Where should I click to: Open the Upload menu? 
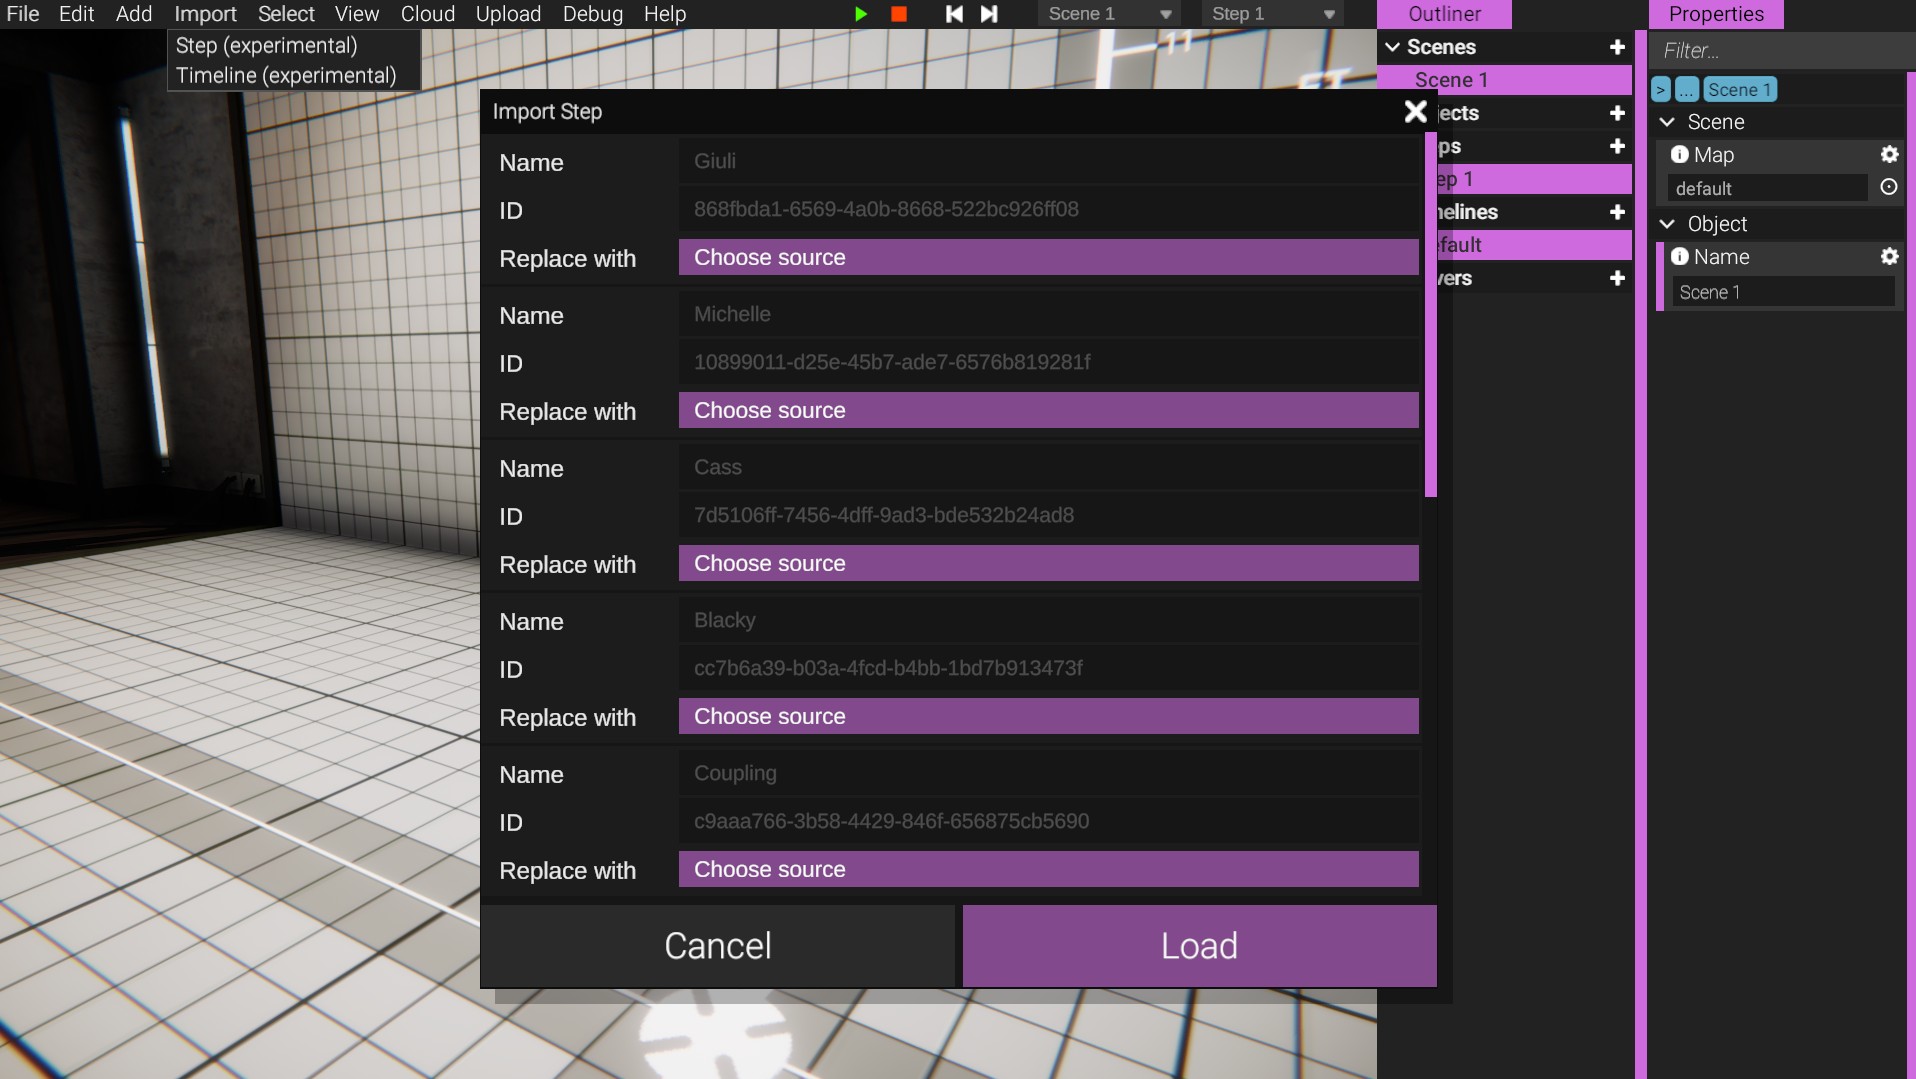tap(508, 14)
